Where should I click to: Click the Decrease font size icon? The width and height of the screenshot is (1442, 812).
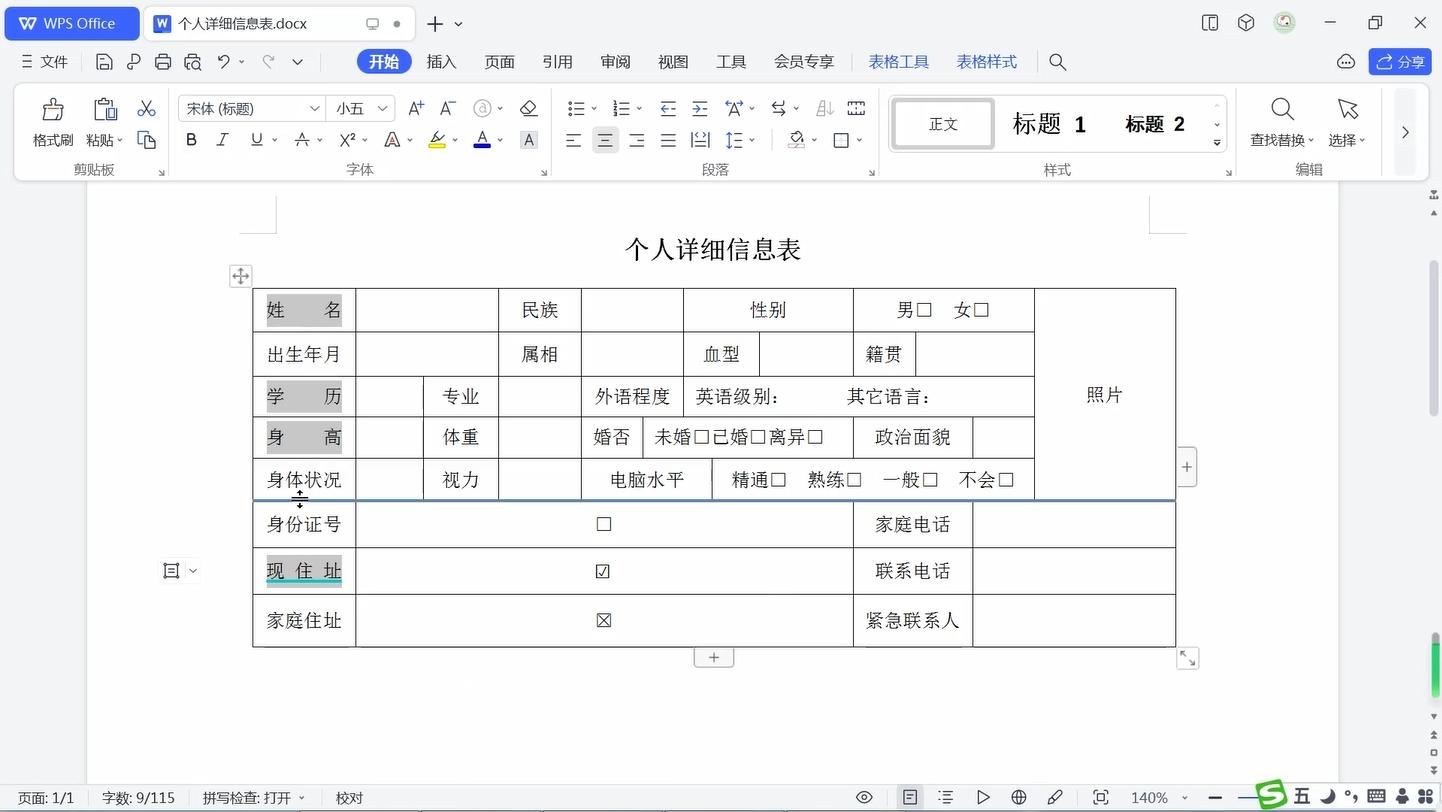click(448, 108)
